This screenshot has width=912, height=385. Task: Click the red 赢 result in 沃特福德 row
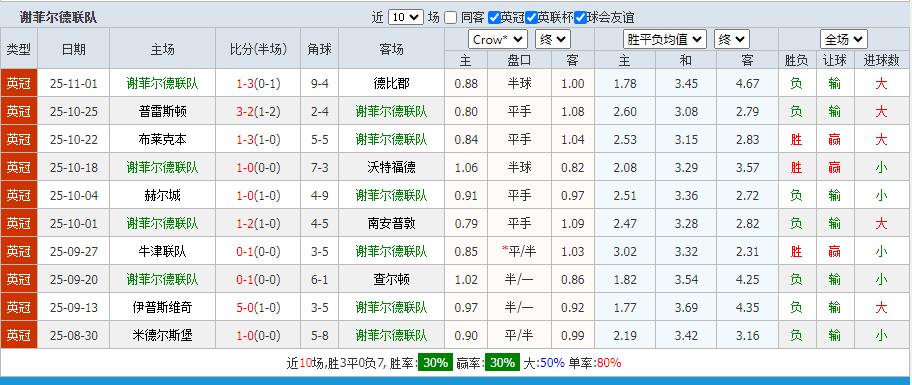point(835,167)
